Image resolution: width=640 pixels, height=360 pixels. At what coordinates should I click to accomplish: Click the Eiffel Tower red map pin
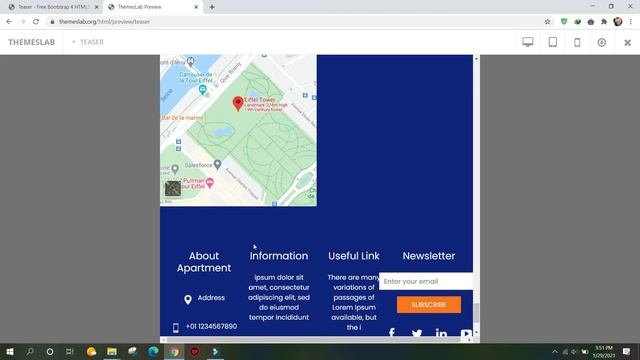[x=238, y=104]
